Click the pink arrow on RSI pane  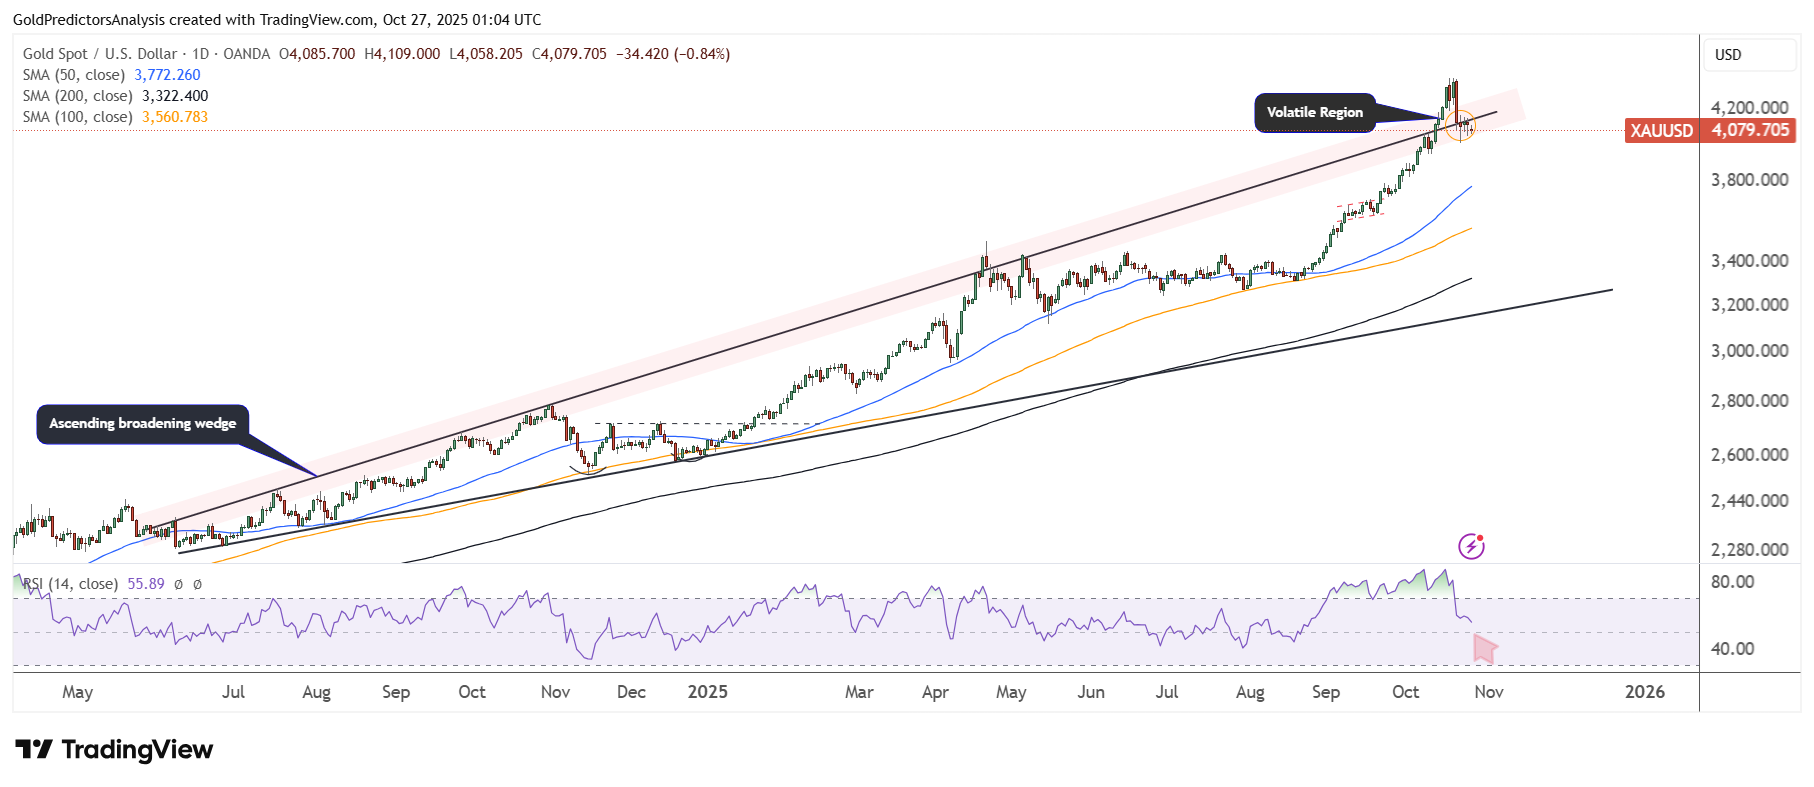(1484, 649)
